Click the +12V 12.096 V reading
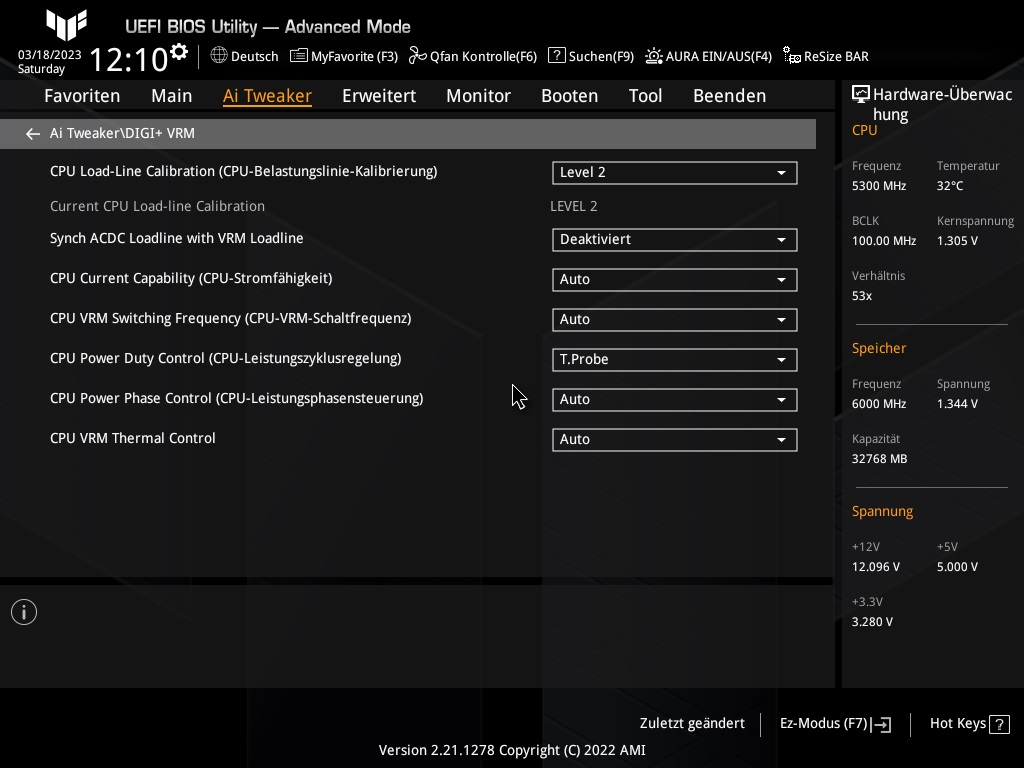Image resolution: width=1024 pixels, height=768 pixels. (876, 567)
